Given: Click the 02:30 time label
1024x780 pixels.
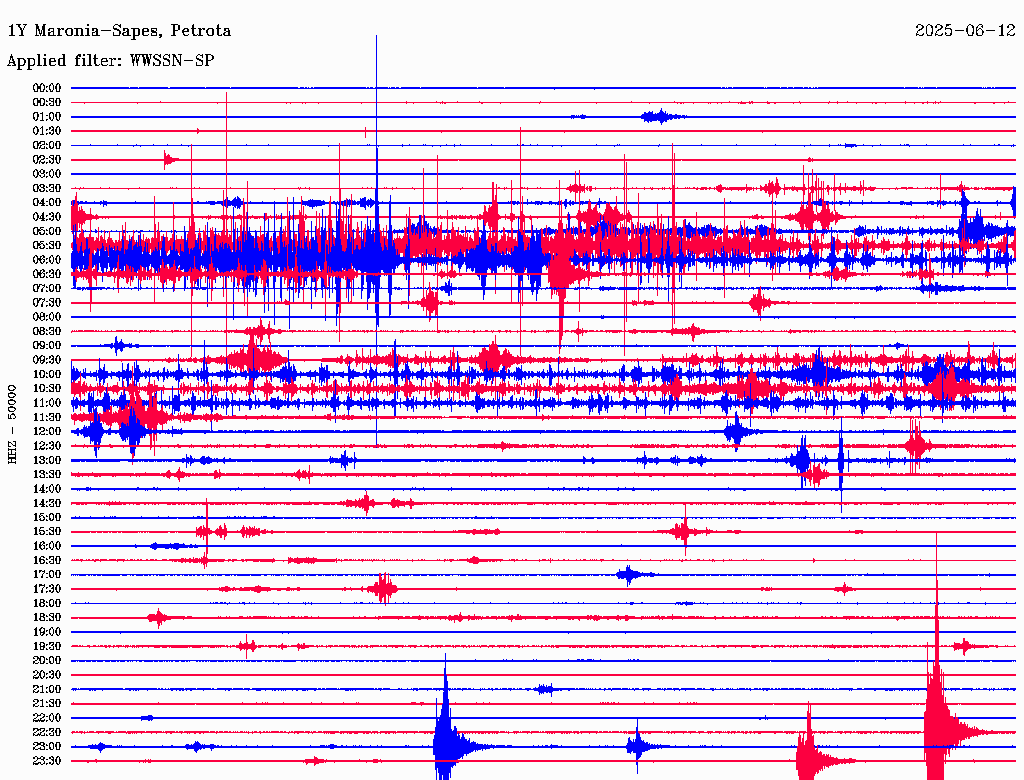Looking at the screenshot, I should [47, 159].
